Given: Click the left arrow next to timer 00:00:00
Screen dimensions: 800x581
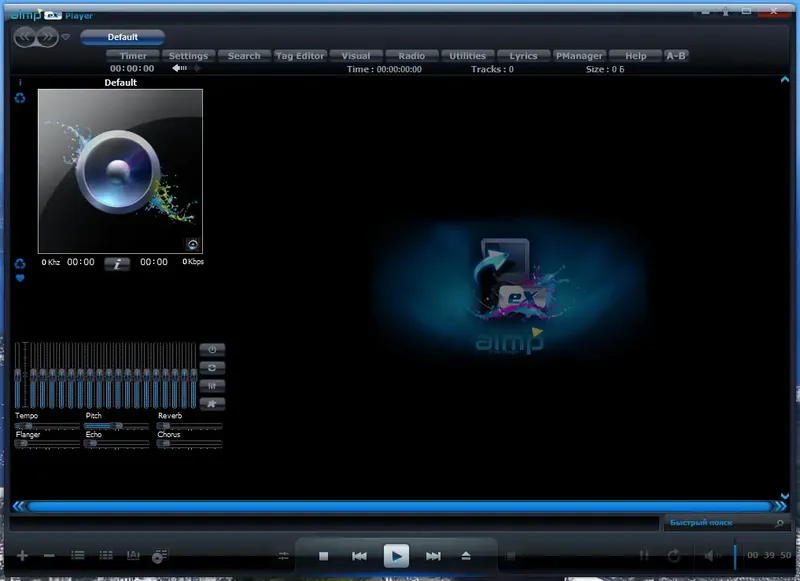Looking at the screenshot, I should [180, 68].
